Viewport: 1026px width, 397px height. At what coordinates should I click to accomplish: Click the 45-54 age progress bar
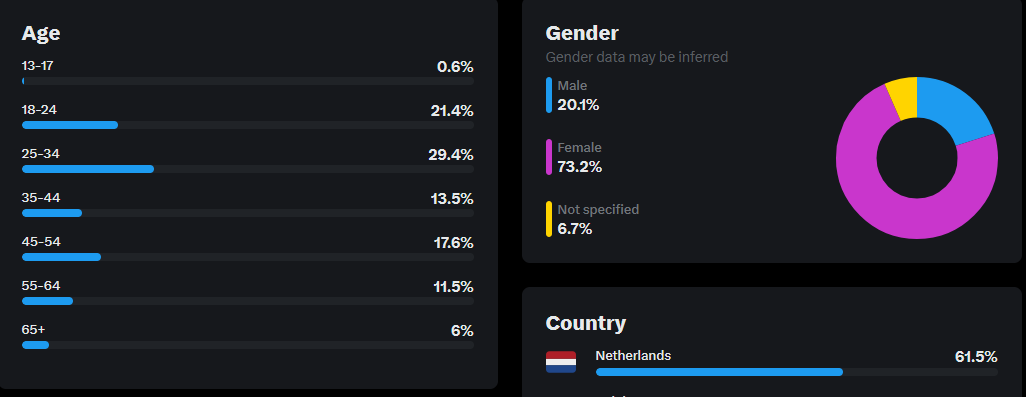pyautogui.click(x=248, y=257)
